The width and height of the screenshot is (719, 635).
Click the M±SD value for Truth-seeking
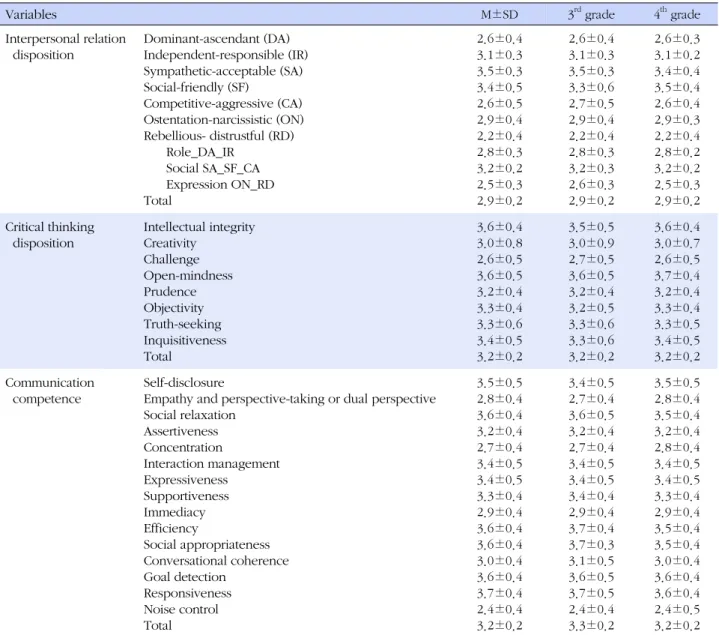coord(499,324)
